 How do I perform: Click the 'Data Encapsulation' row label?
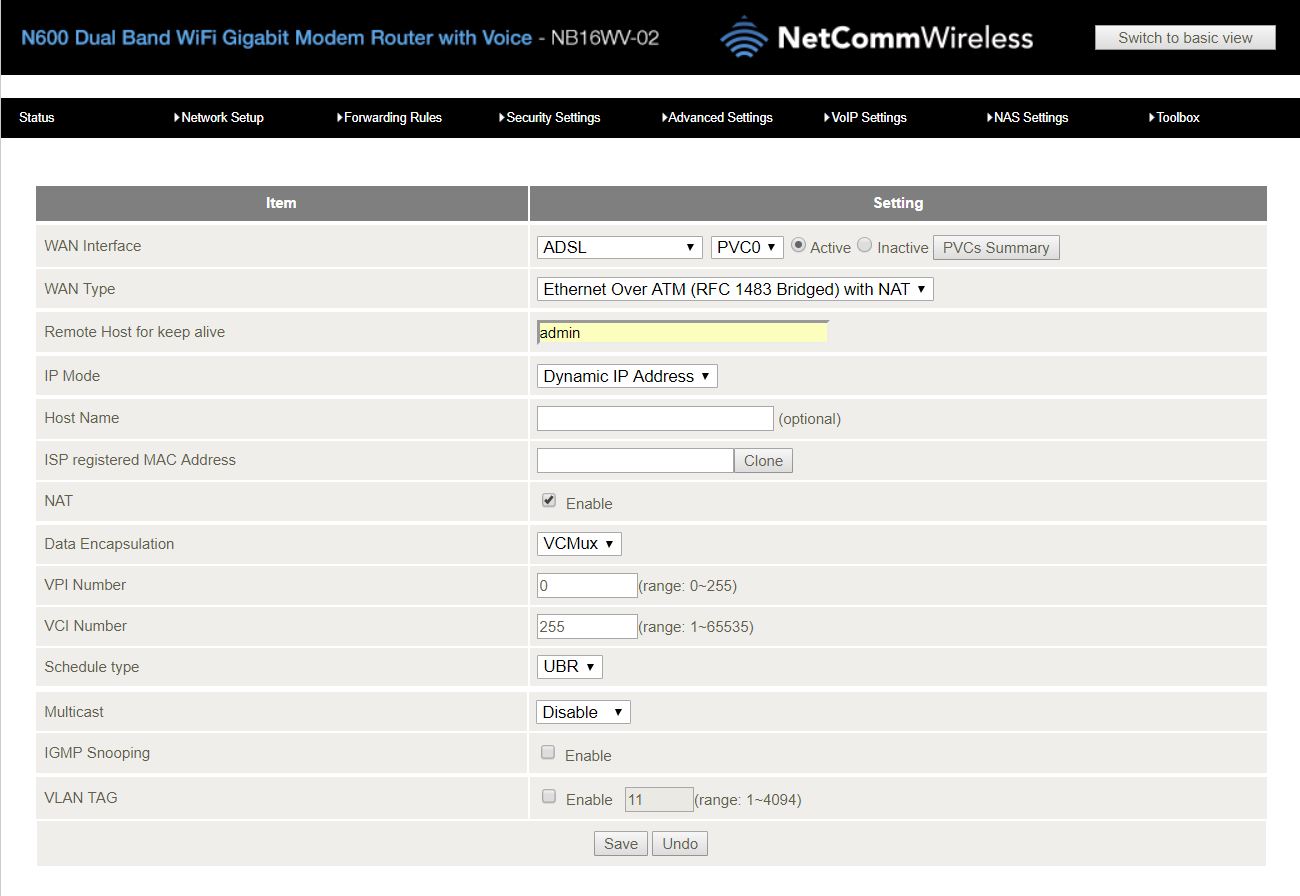(x=109, y=544)
